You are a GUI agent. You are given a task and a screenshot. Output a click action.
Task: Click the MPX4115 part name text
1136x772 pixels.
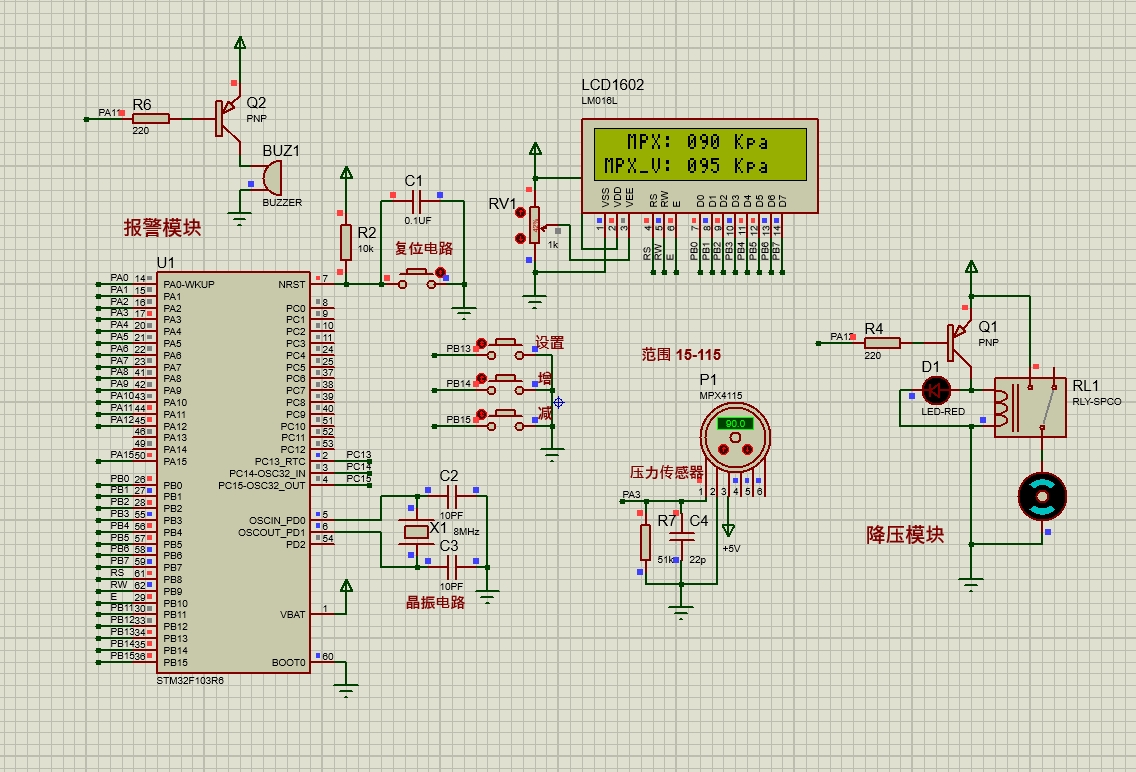(x=721, y=395)
